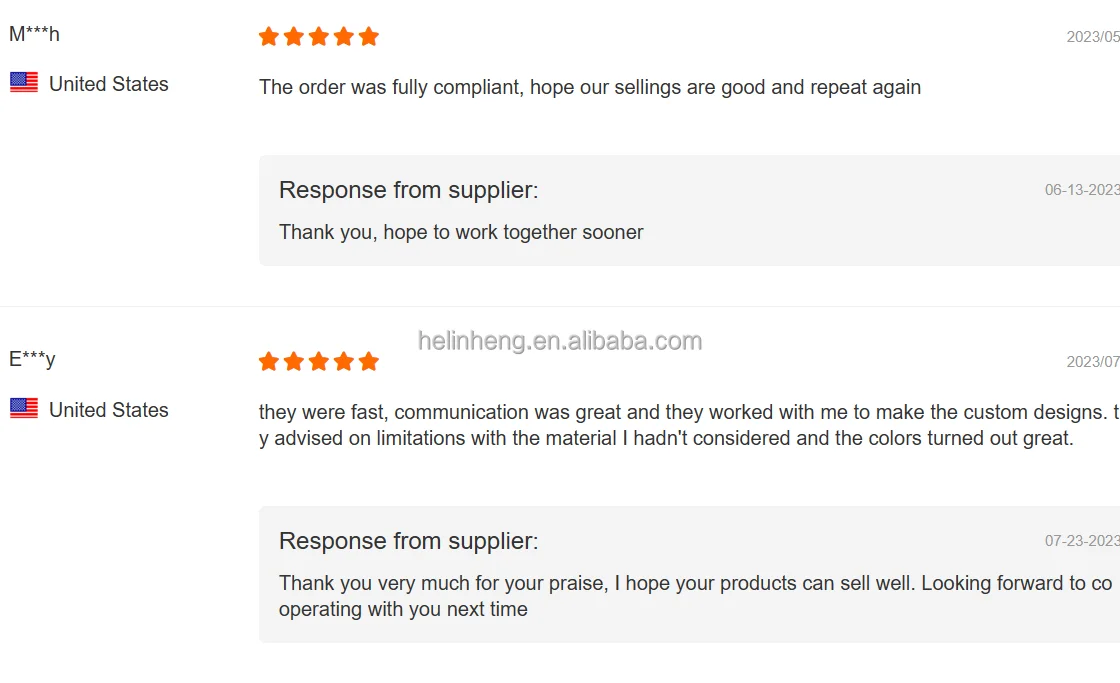Click the helinheng.en.alibaba.com watermark link

coord(560,341)
